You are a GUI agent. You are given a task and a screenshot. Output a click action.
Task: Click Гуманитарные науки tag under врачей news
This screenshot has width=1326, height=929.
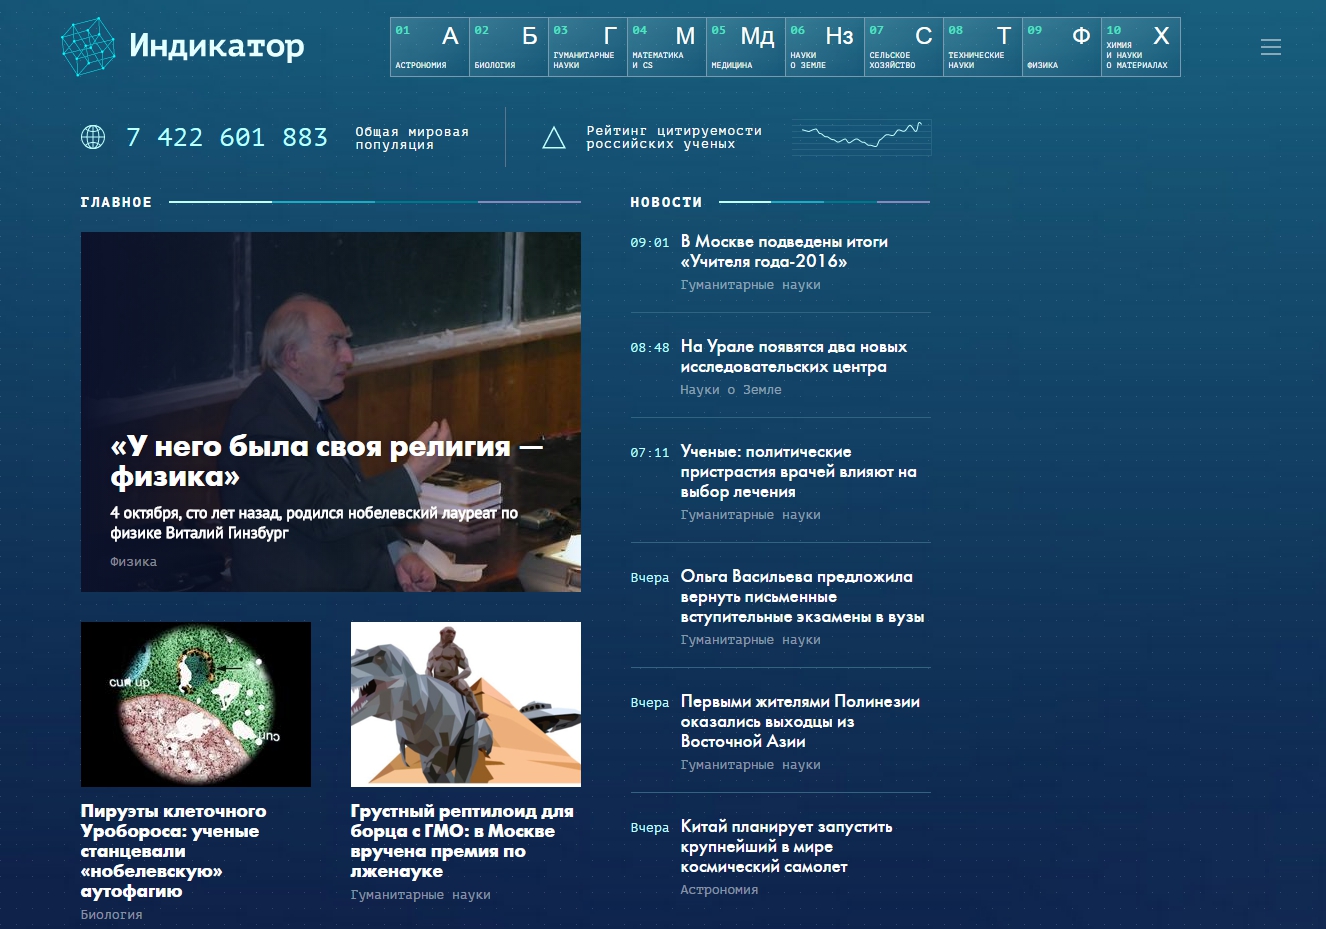750,515
